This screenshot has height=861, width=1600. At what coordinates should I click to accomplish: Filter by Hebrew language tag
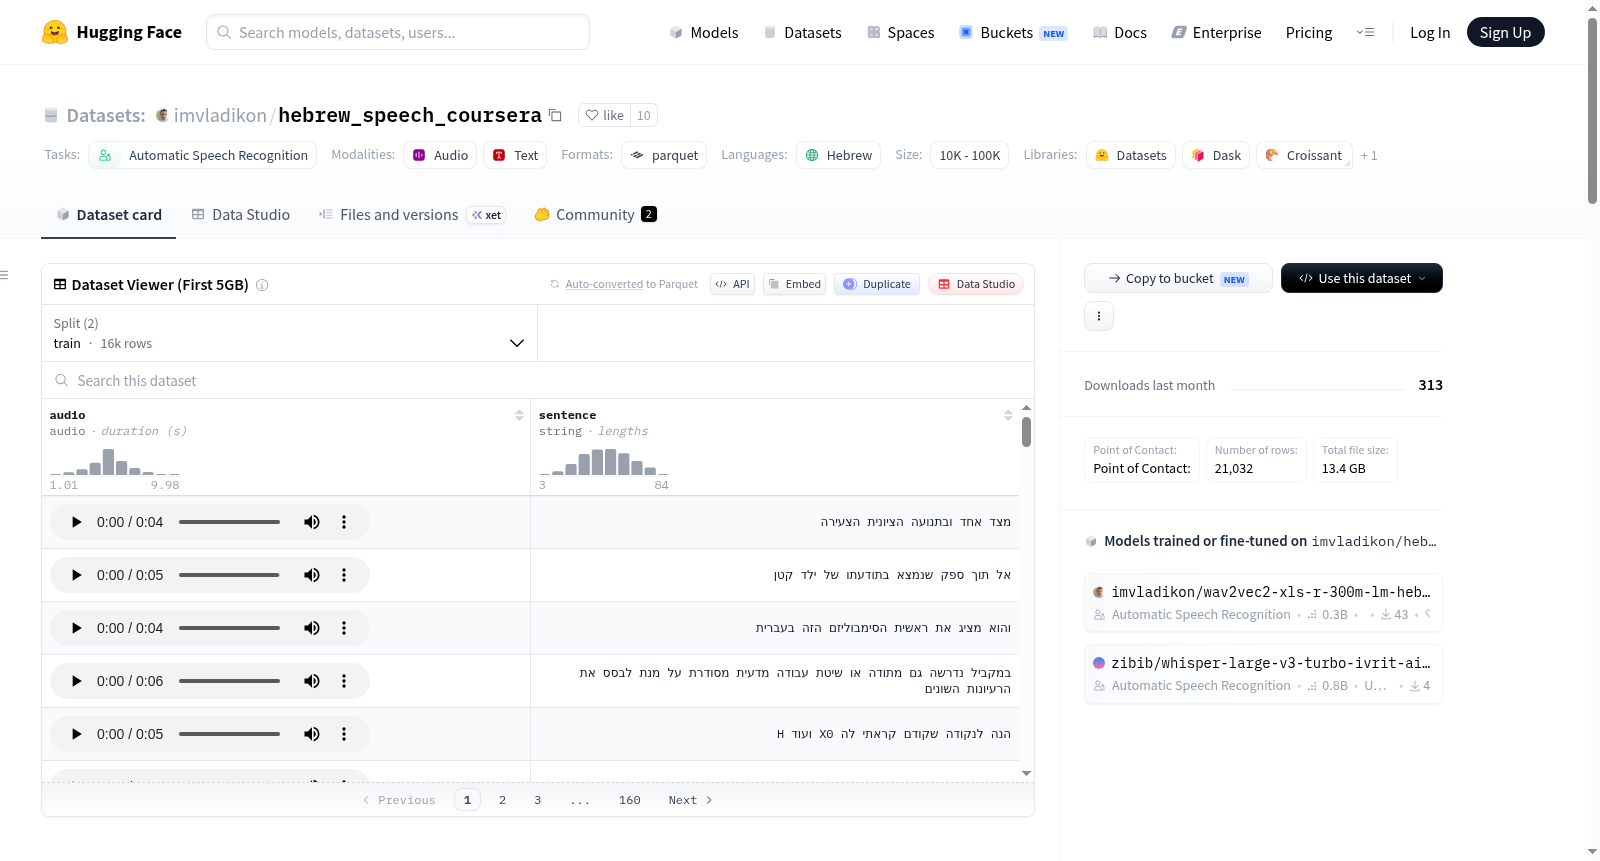838,155
